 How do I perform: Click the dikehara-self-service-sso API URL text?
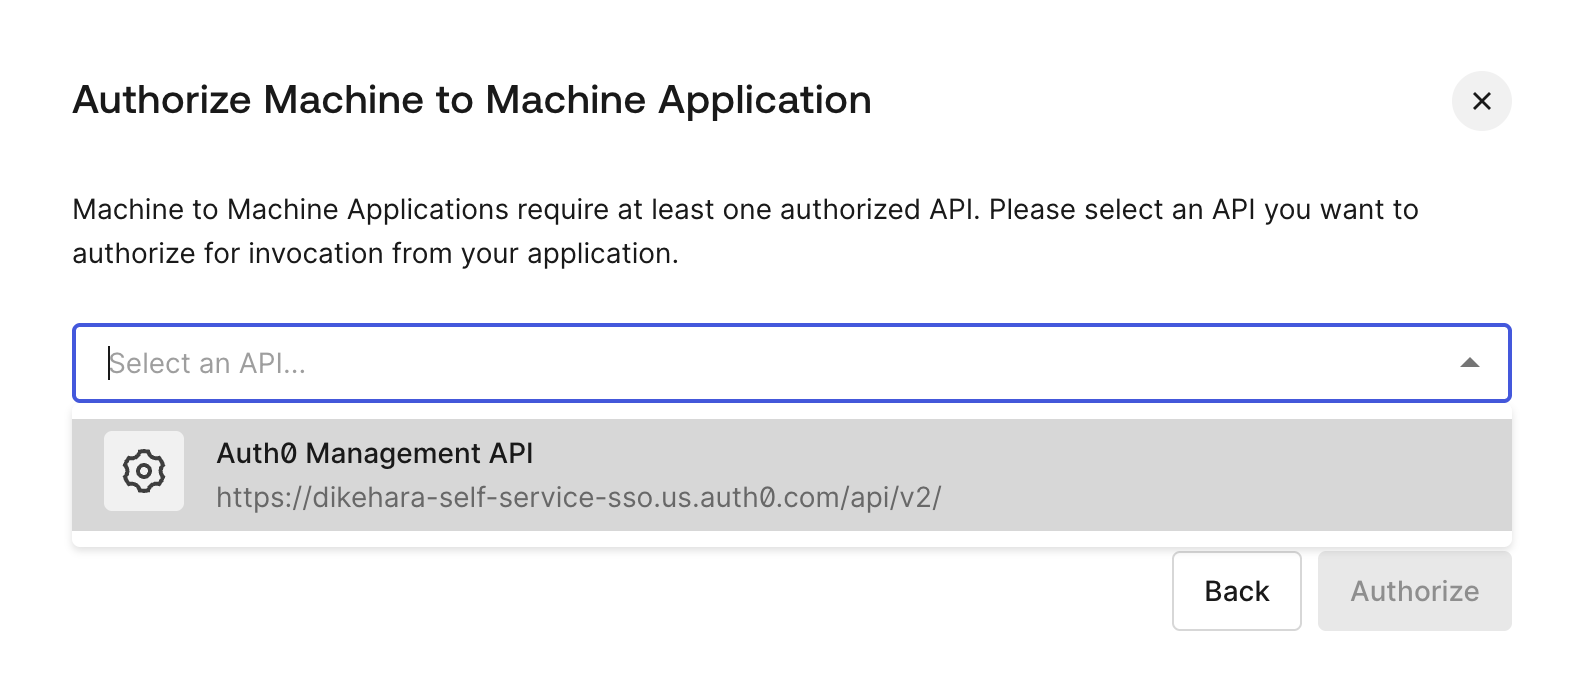tap(579, 497)
